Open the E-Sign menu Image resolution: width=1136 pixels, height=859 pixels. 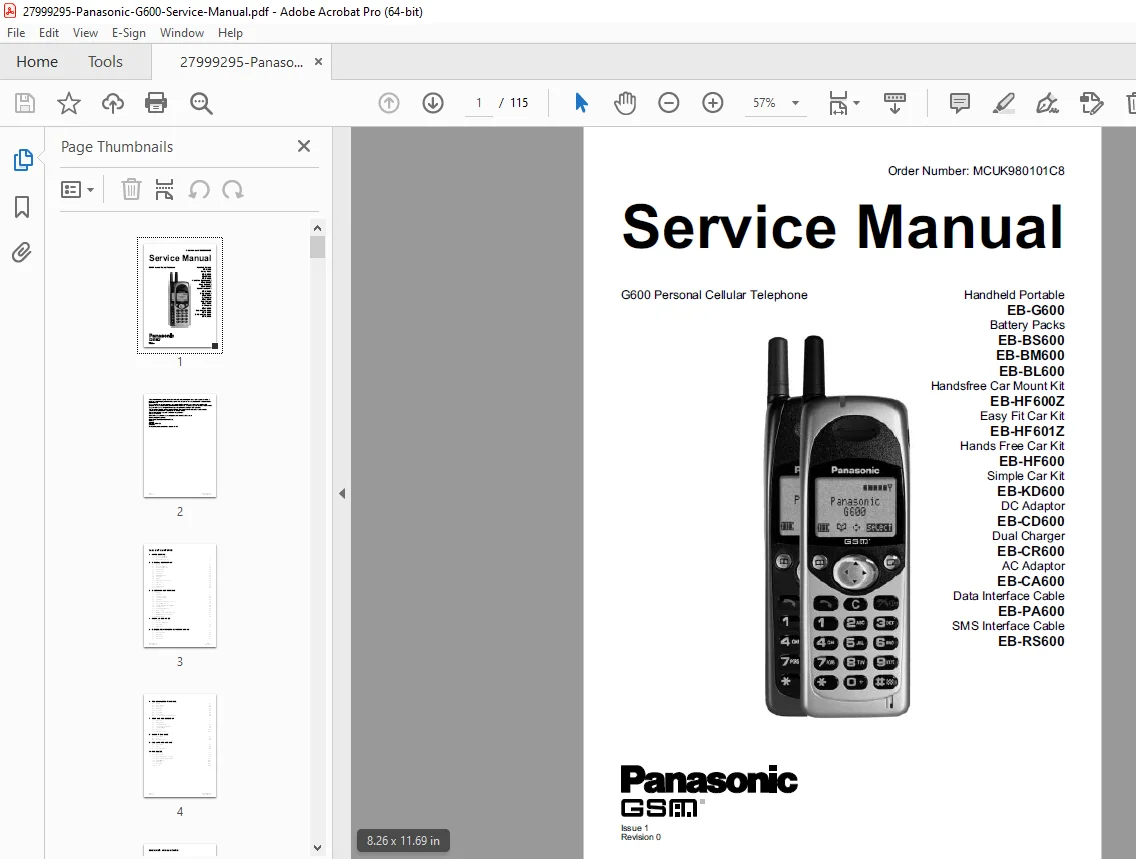pyautogui.click(x=128, y=33)
